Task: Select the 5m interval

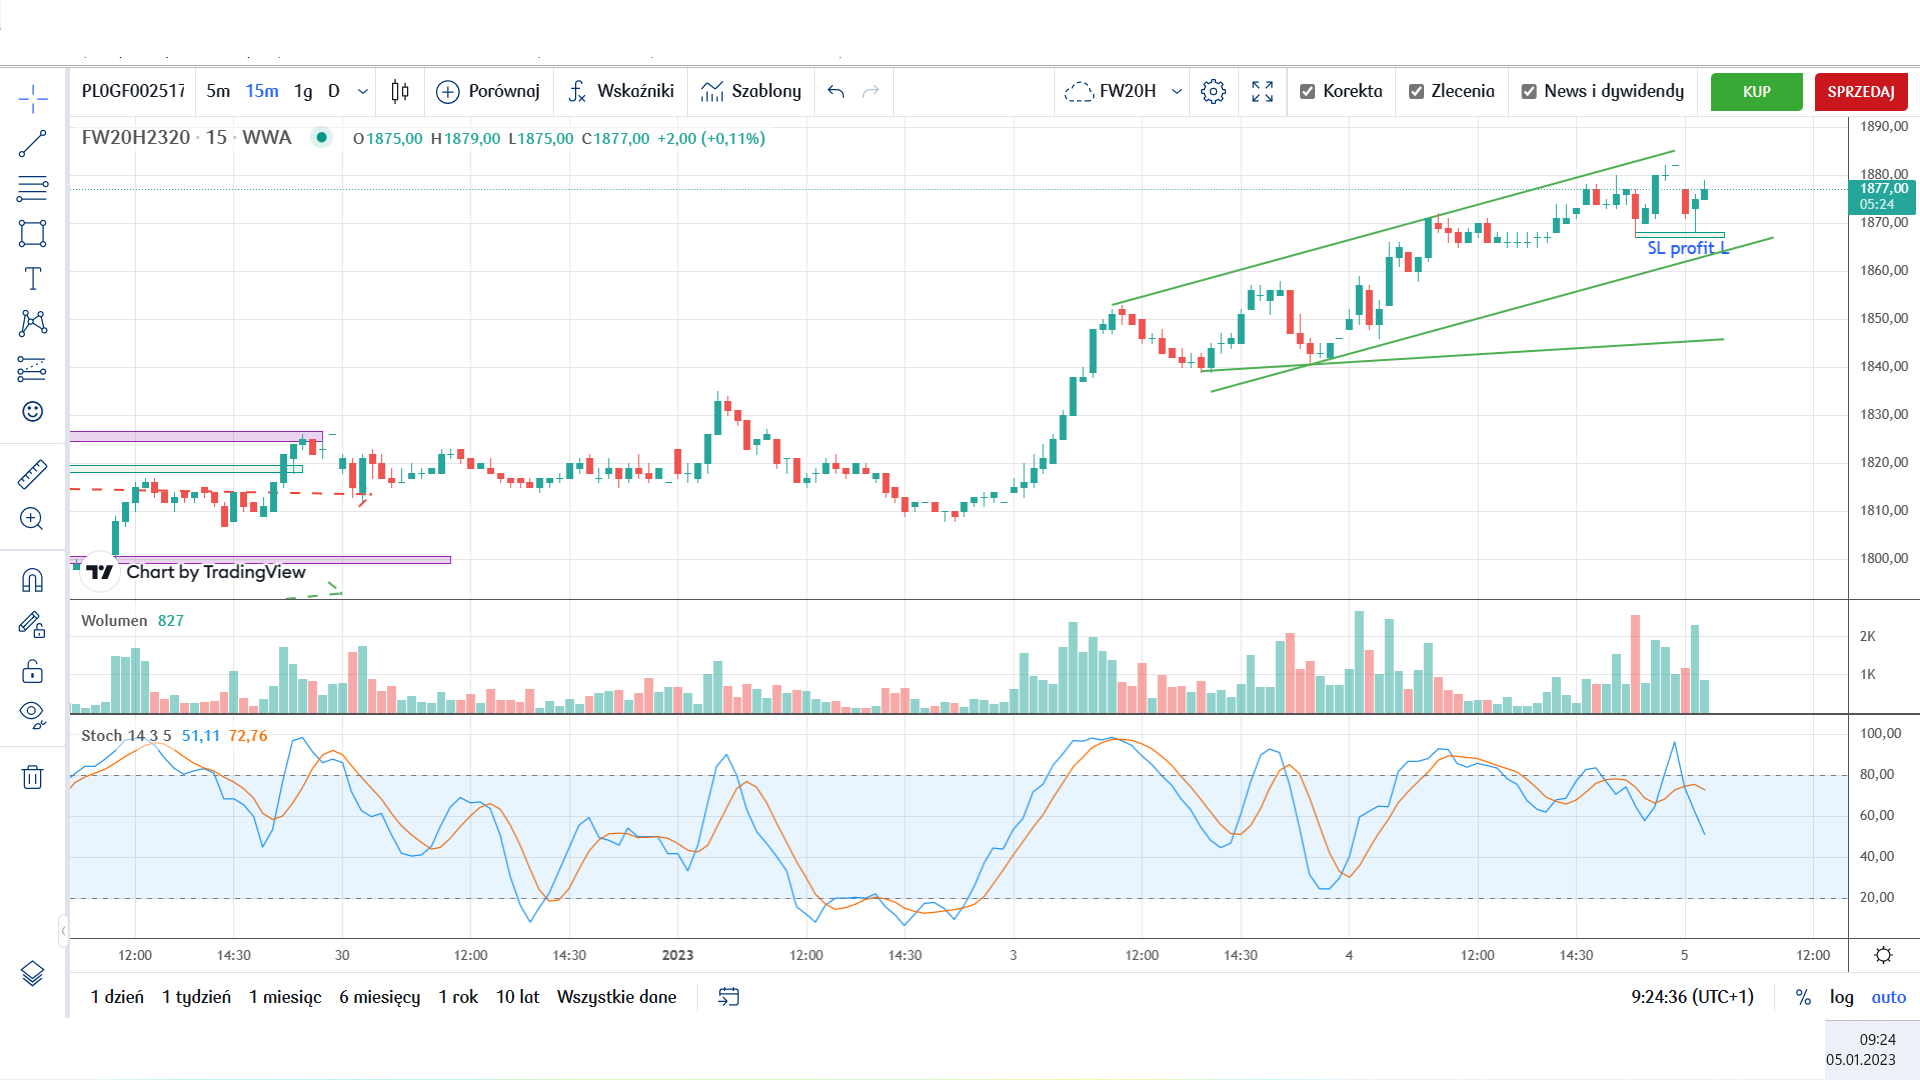Action: (x=218, y=91)
